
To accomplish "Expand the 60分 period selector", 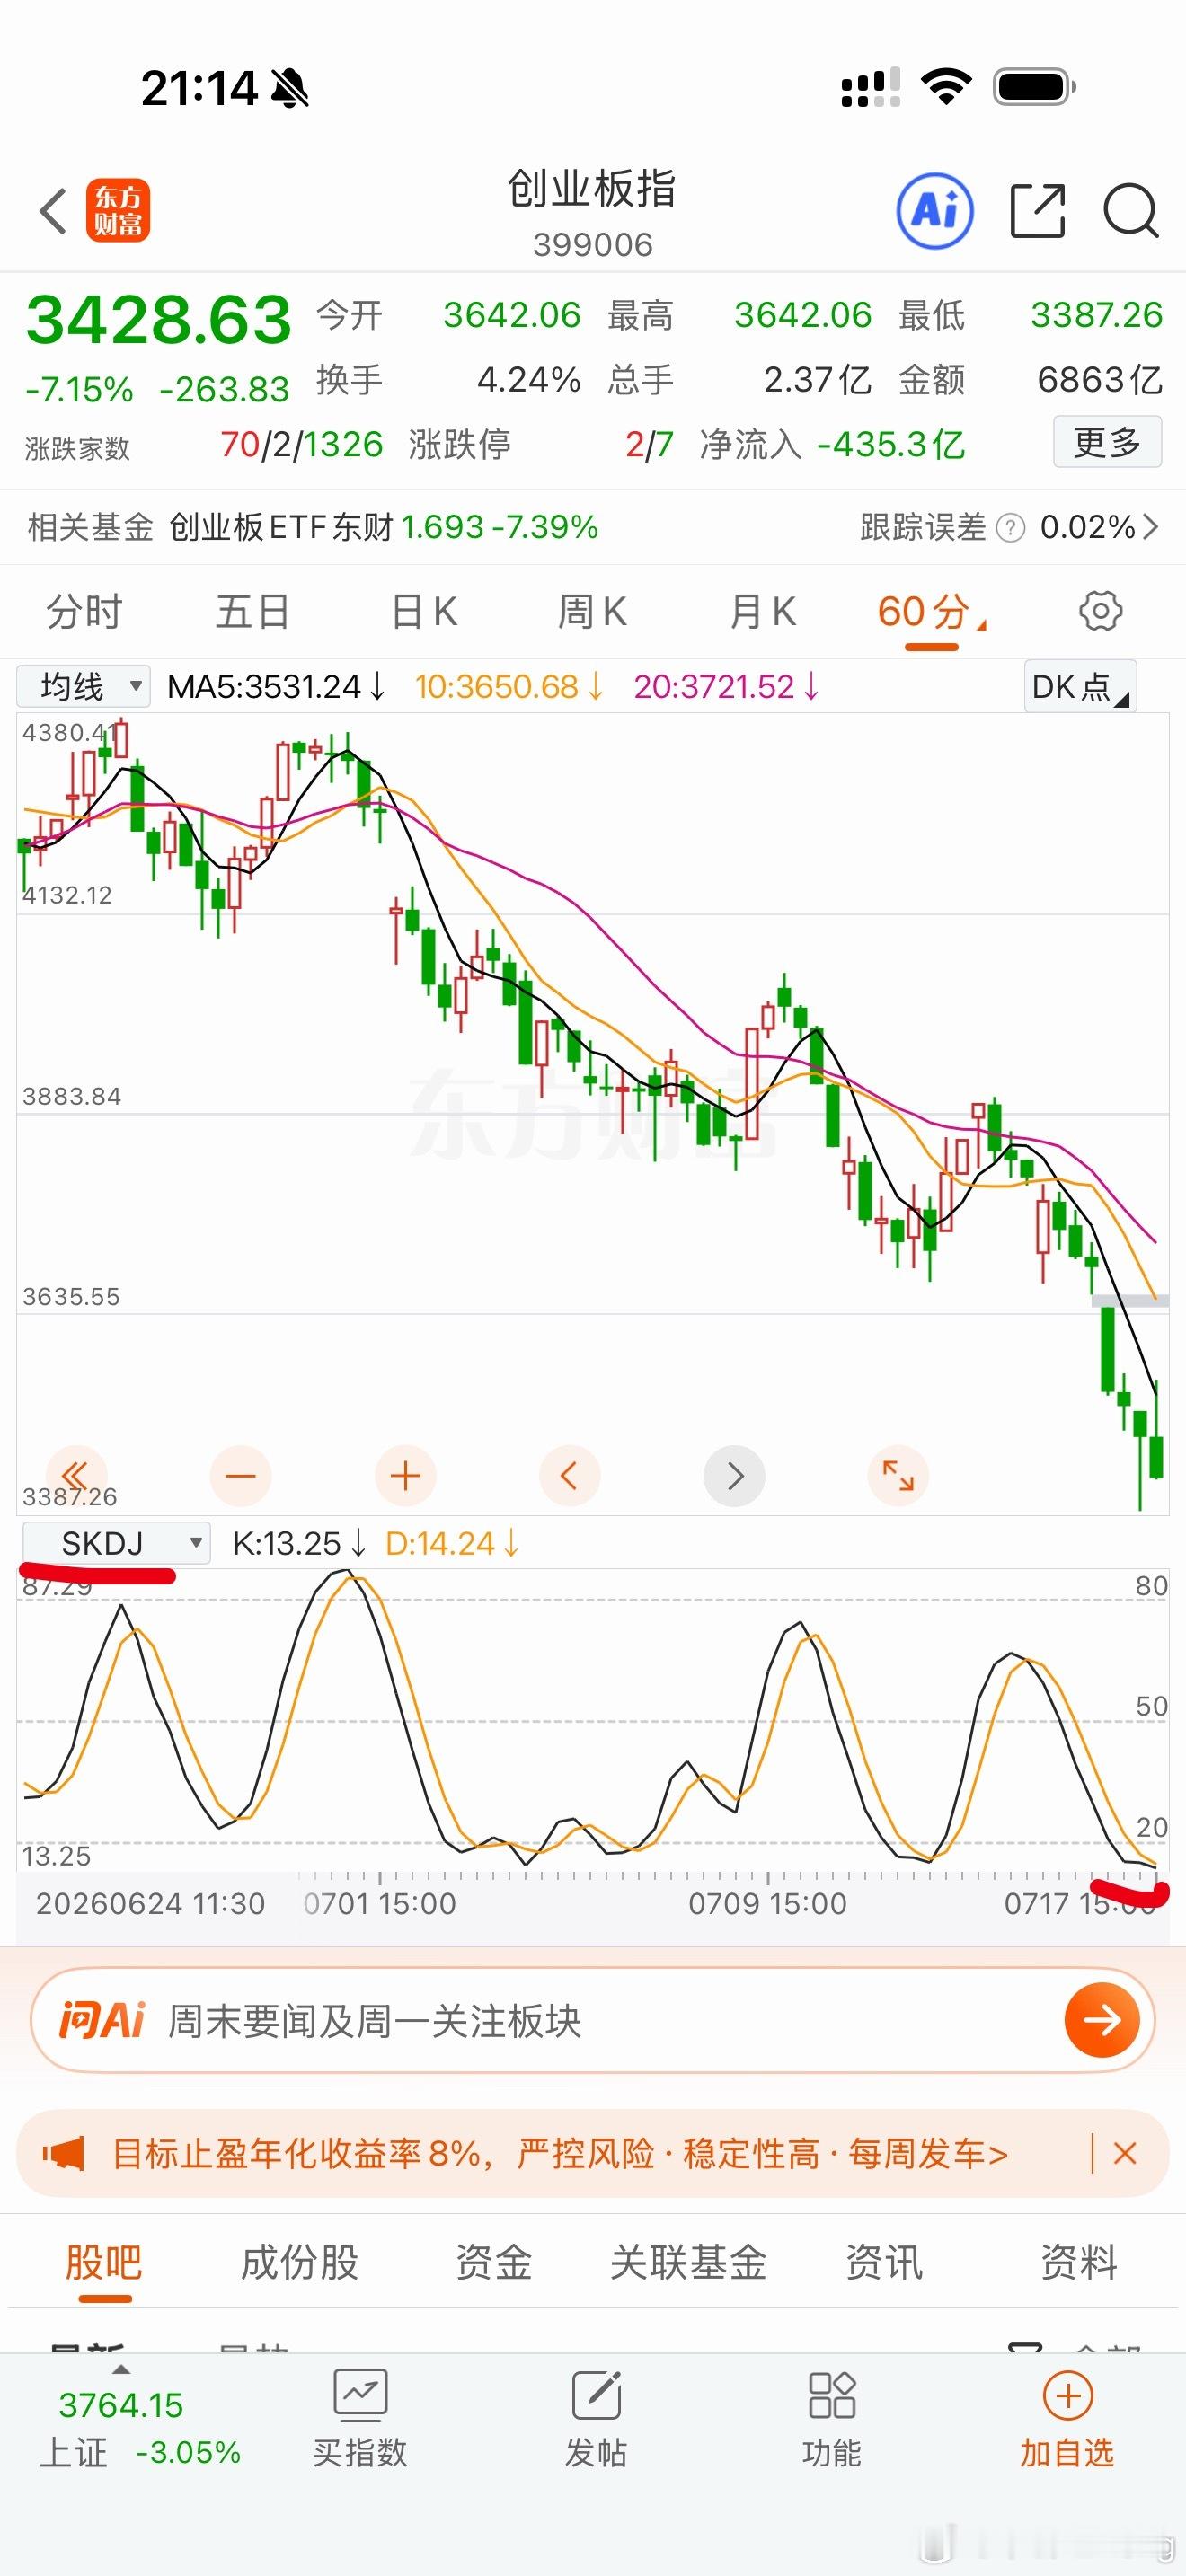I will pyautogui.click(x=931, y=611).
